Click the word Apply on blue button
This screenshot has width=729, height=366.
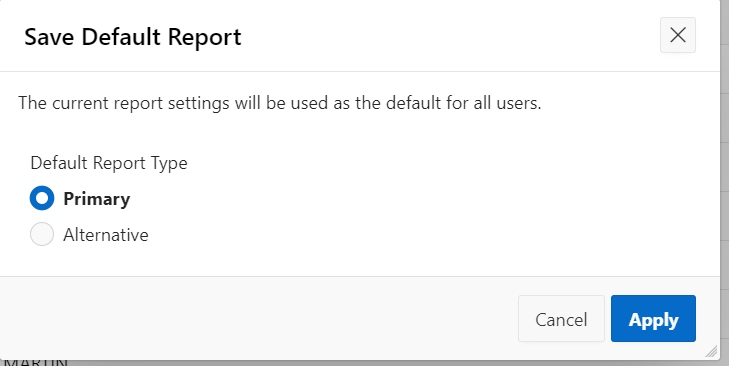(x=653, y=320)
